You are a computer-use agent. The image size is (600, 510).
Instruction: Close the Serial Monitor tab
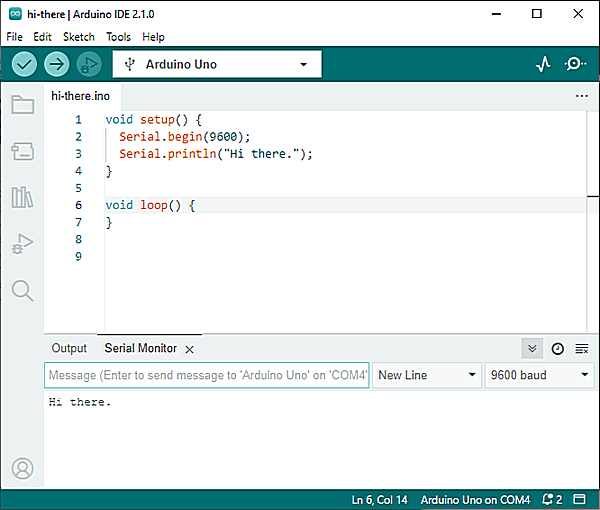189,349
